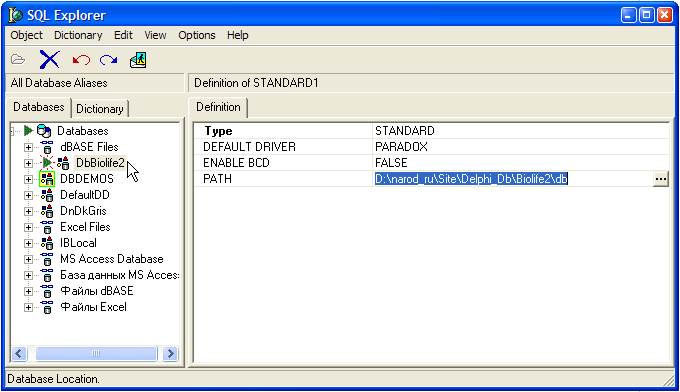
Task: Click the blue Redo arrow icon
Action: (108, 59)
